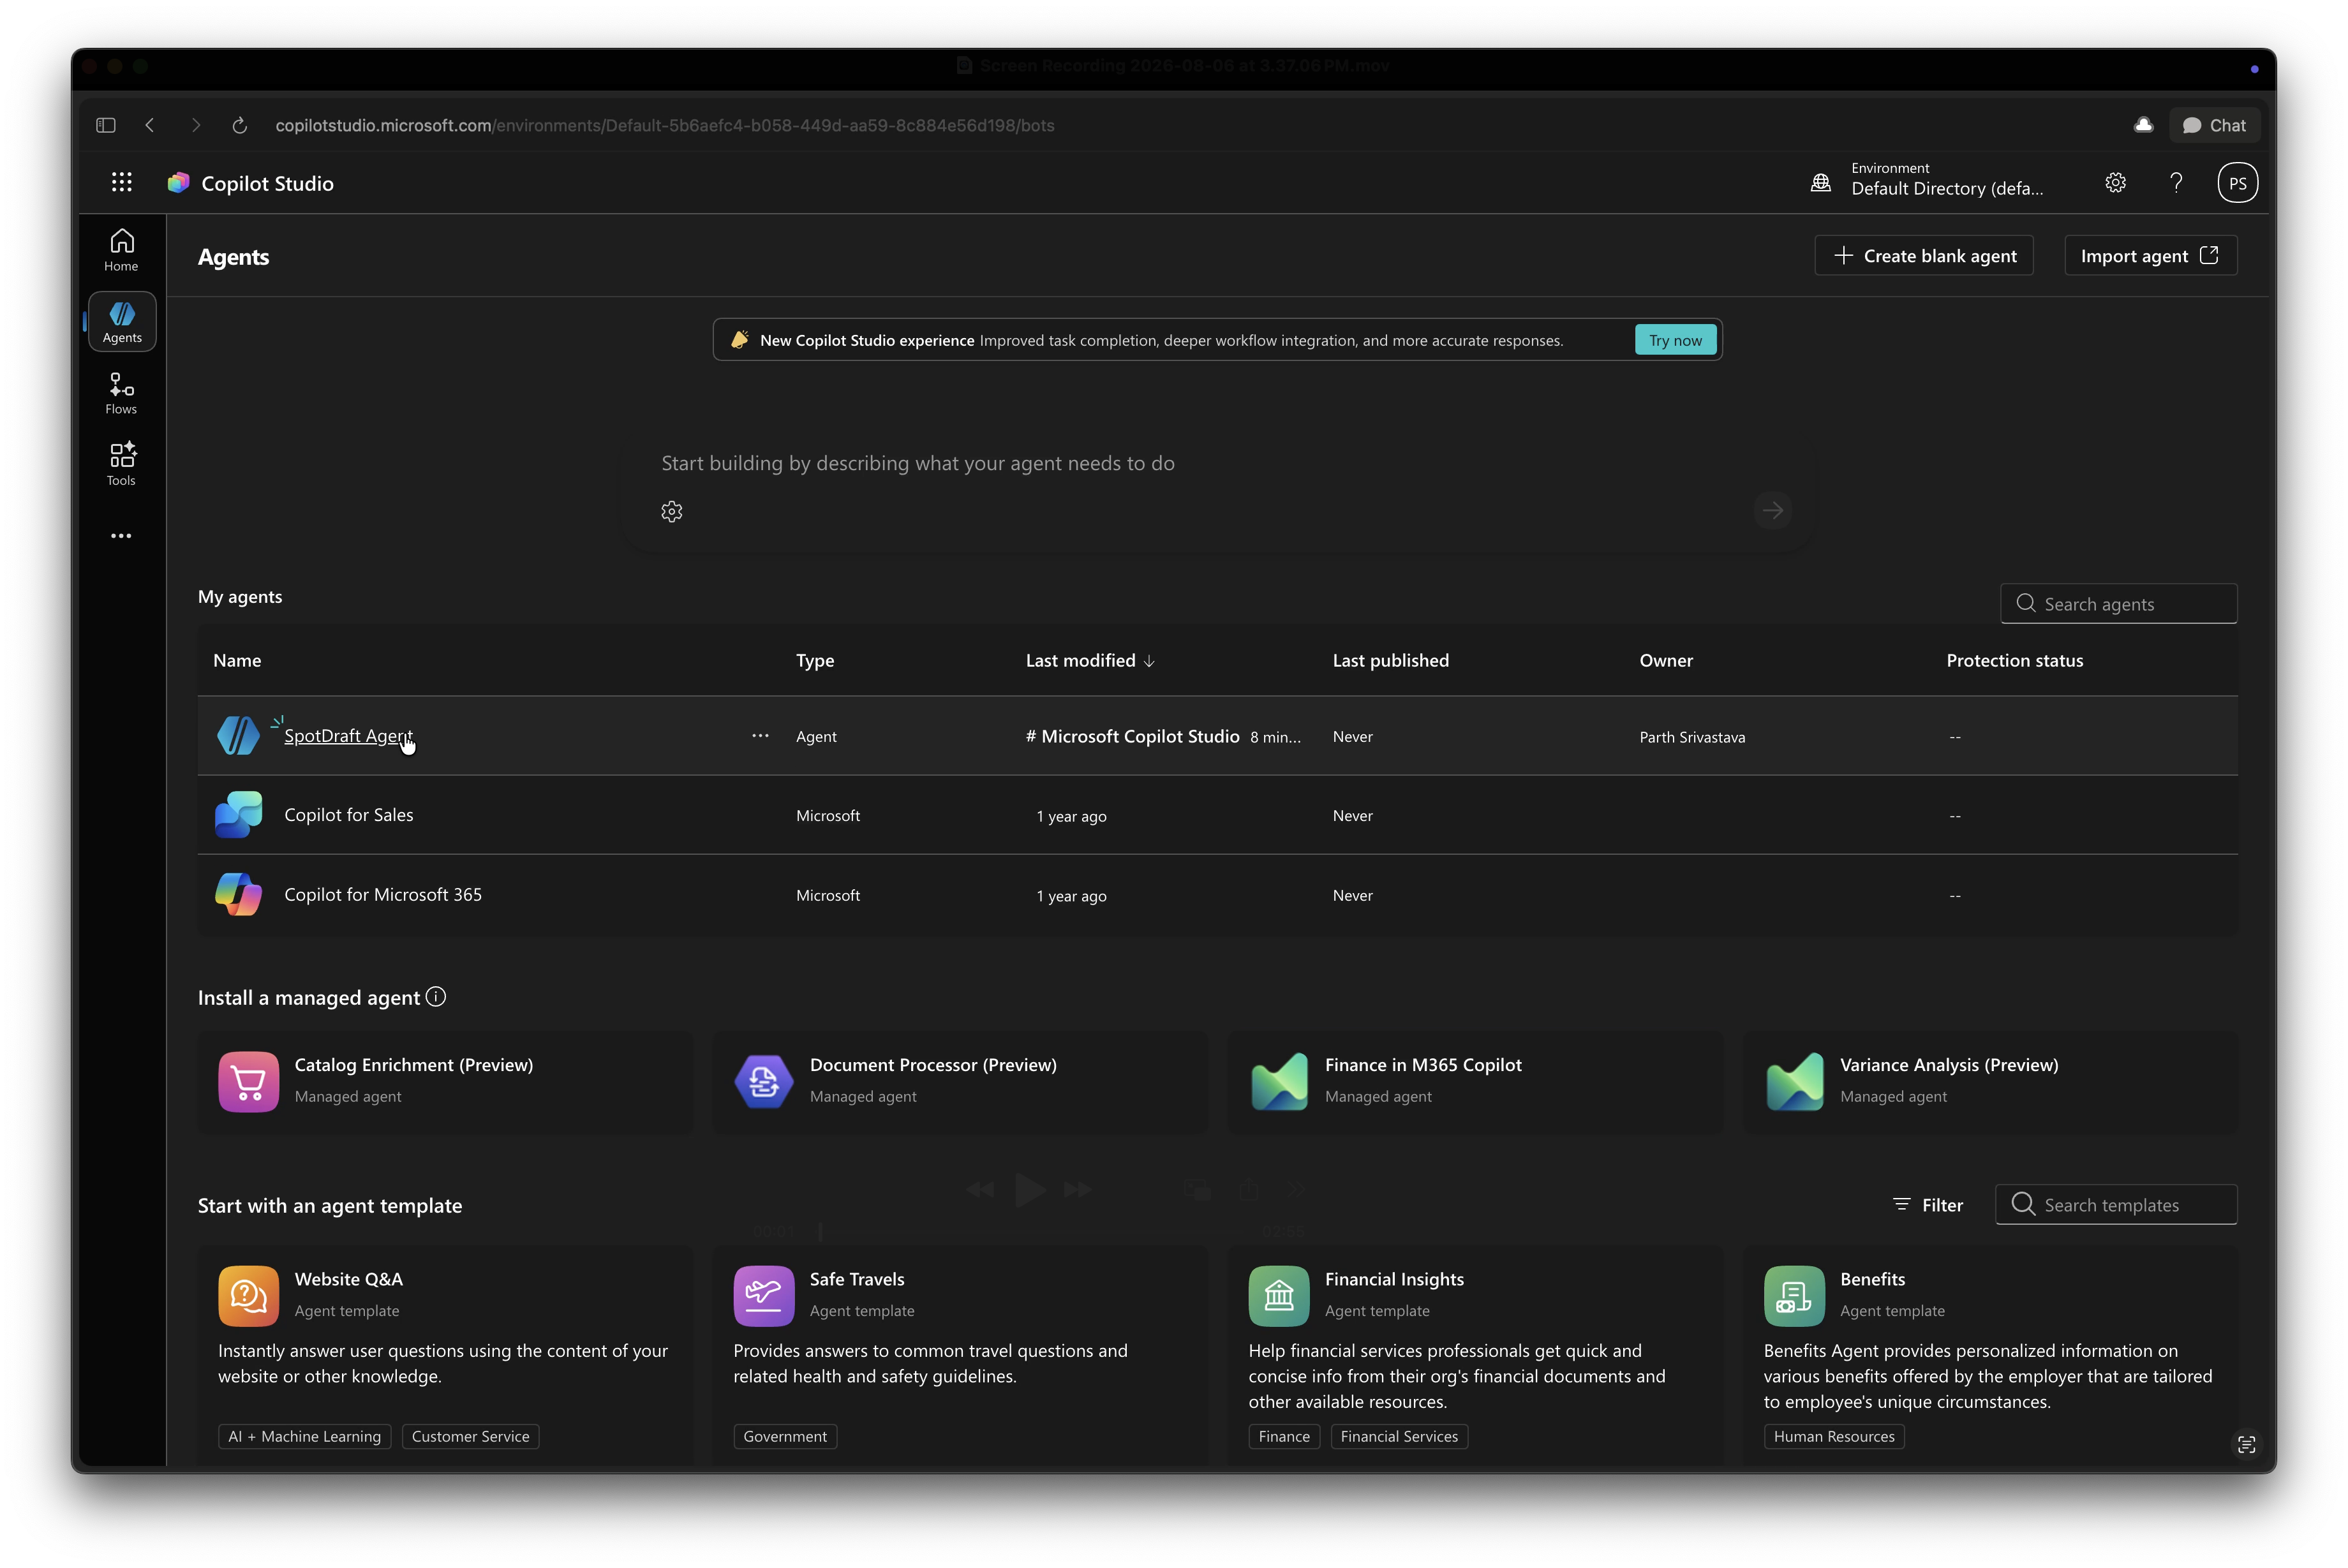This screenshot has width=2348, height=1568.
Task: Click the managed agent info icon
Action: coord(436,997)
